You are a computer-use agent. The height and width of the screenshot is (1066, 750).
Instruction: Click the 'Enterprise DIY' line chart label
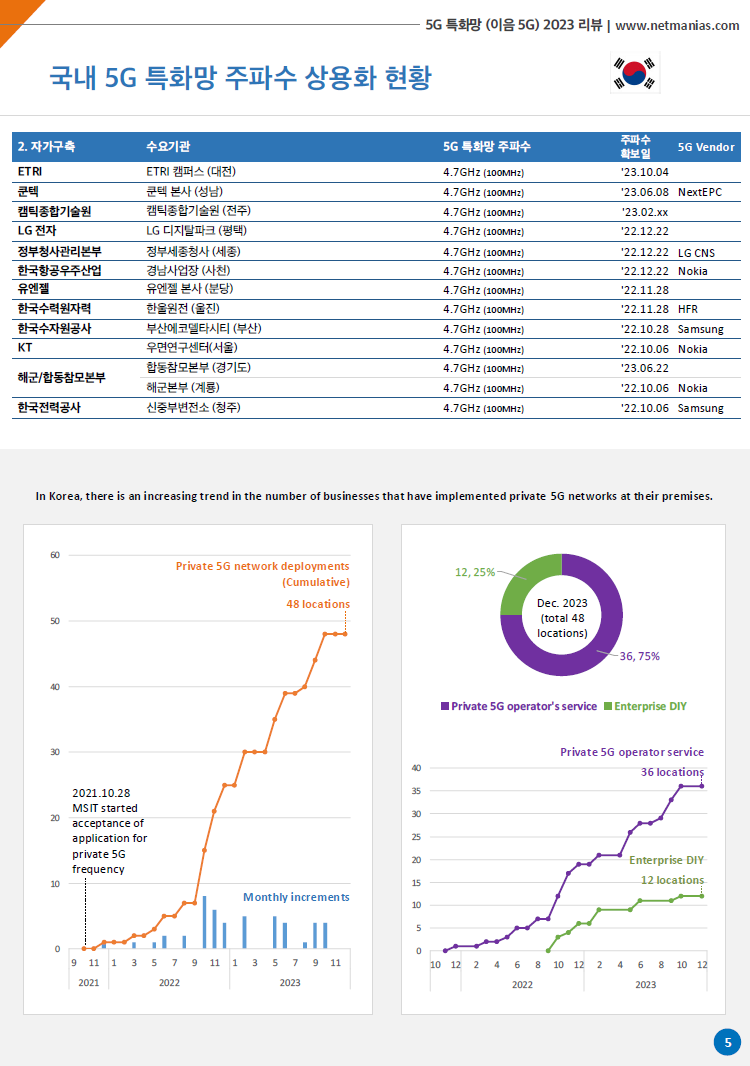coord(666,860)
